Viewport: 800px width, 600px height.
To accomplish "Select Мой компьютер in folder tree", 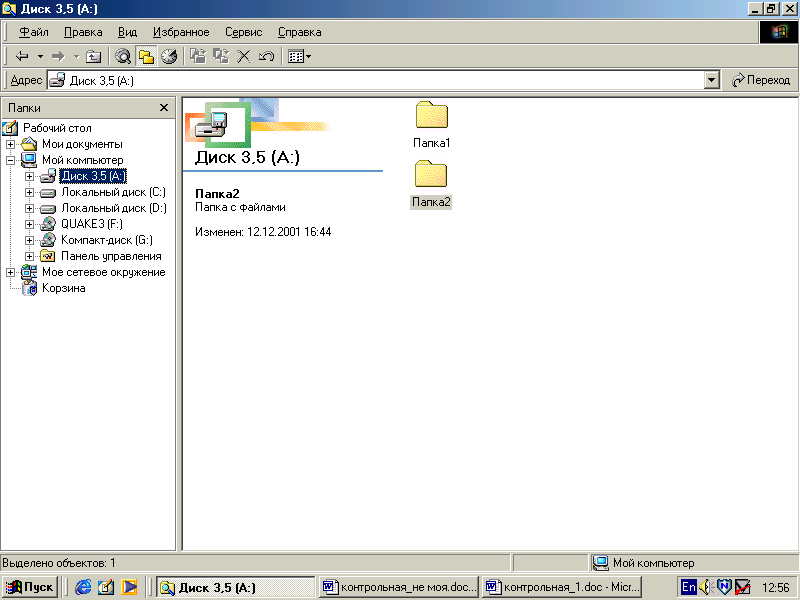I will 83,160.
